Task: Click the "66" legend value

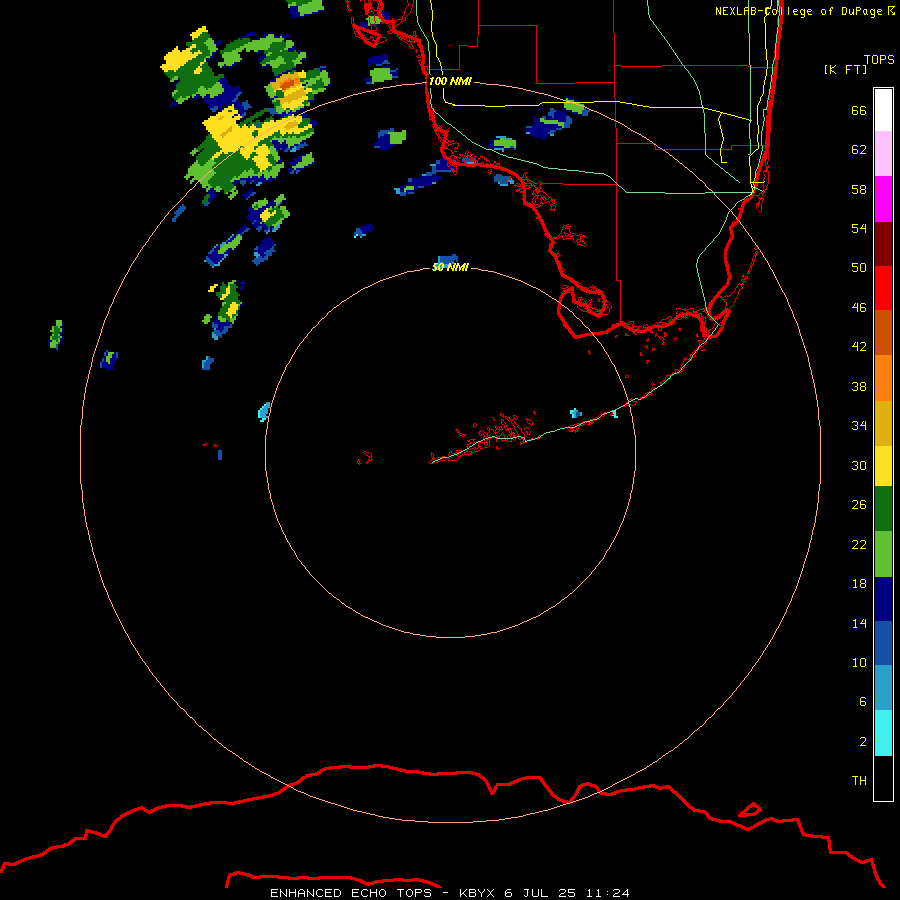Action: (x=859, y=110)
